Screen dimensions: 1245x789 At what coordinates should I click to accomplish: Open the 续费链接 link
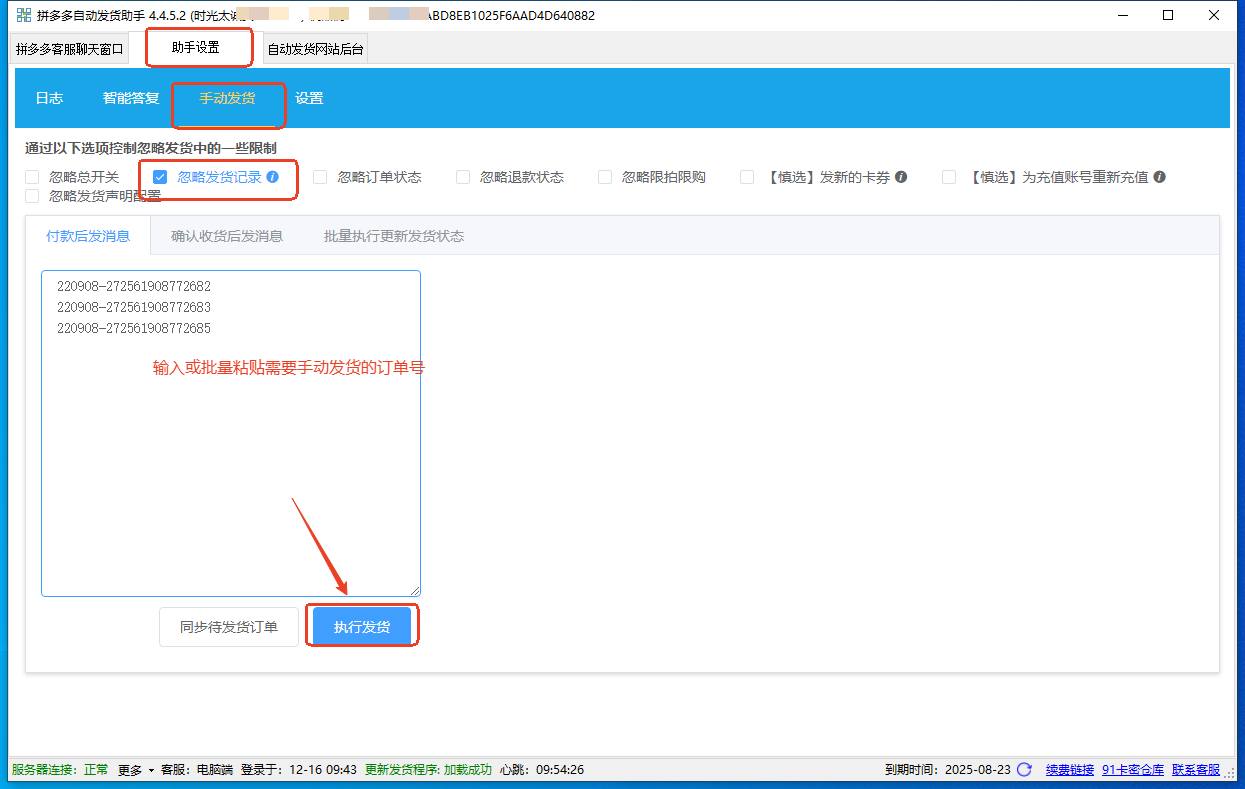coord(1070,769)
